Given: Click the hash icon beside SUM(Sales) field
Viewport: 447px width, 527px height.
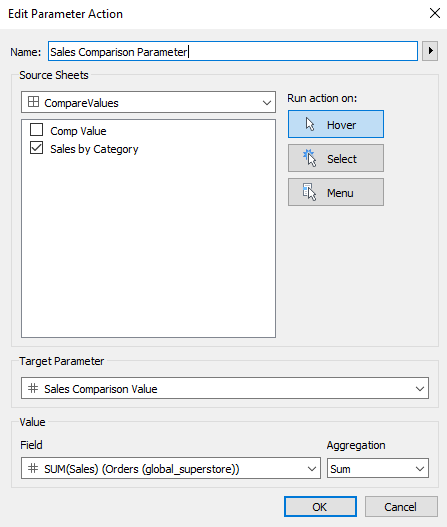Looking at the screenshot, I should (x=33, y=468).
